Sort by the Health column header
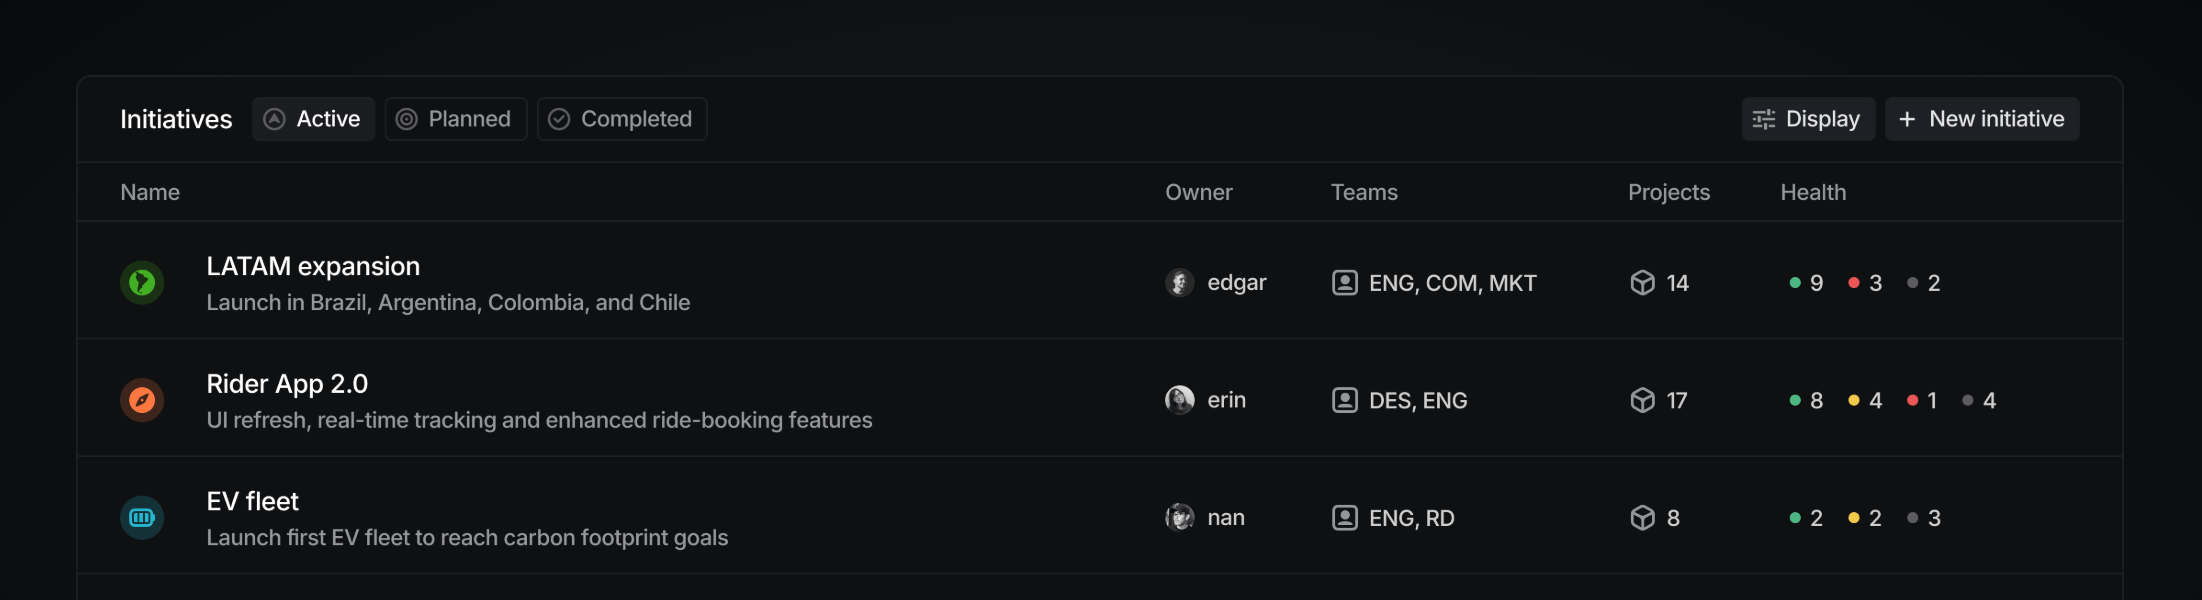2202x600 pixels. click(1813, 192)
